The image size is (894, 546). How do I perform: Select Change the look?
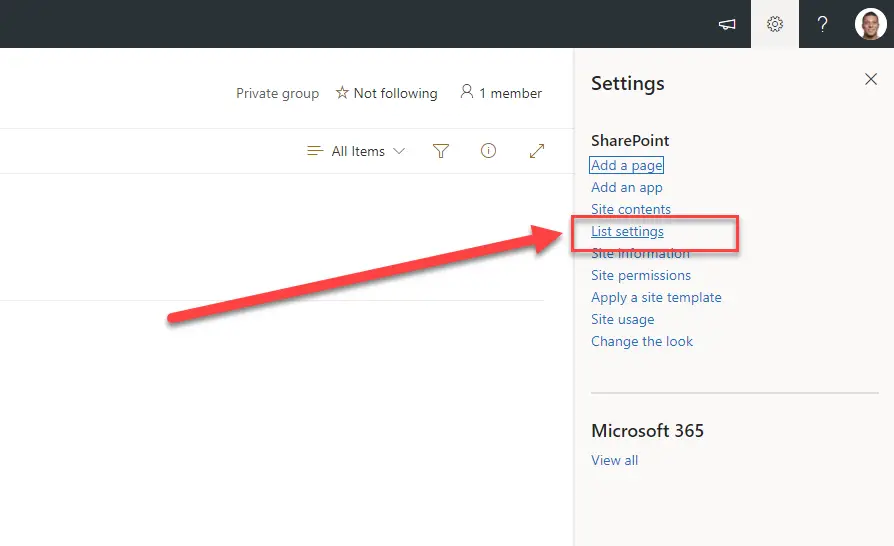(641, 341)
